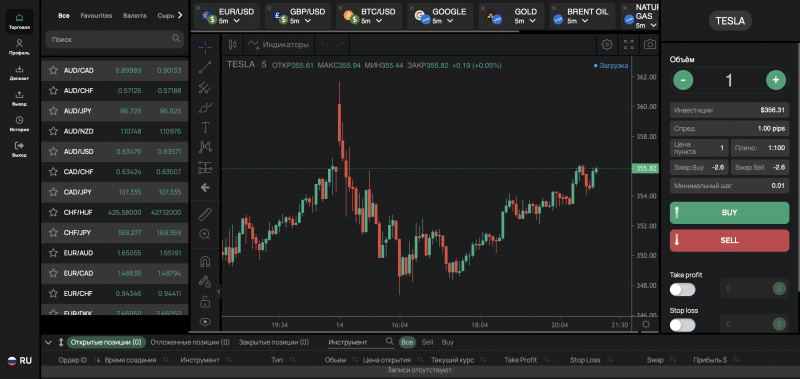Select the trend line drawing tool

(205, 67)
